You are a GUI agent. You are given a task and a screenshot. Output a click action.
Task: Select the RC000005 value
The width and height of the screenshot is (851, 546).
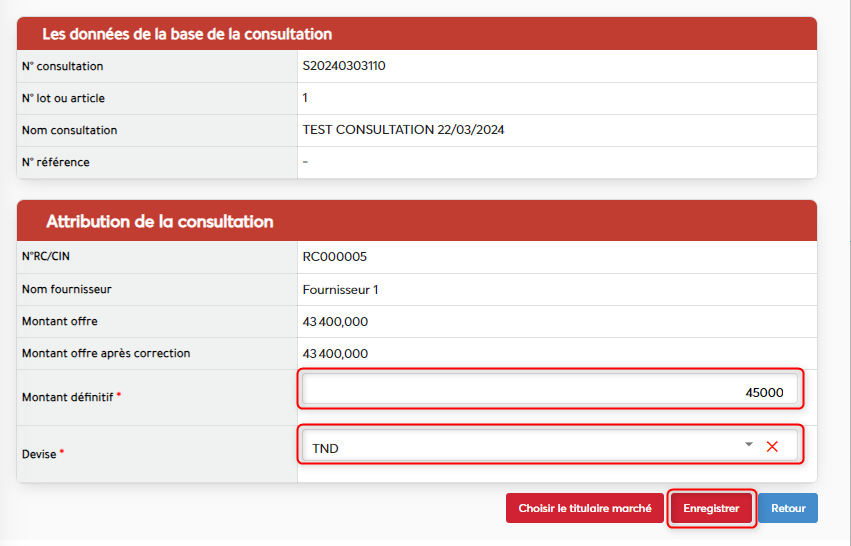click(335, 257)
